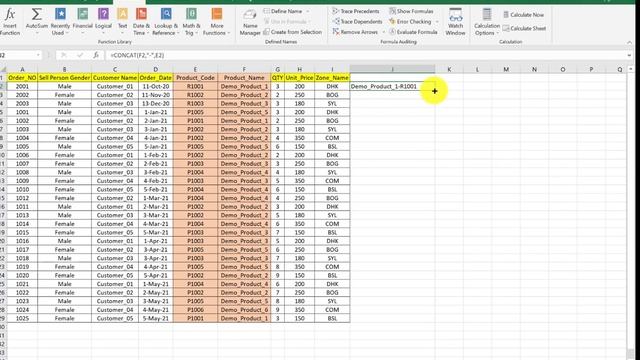This screenshot has width=640, height=360.
Task: Click Calculate Sheet
Action: [524, 28]
